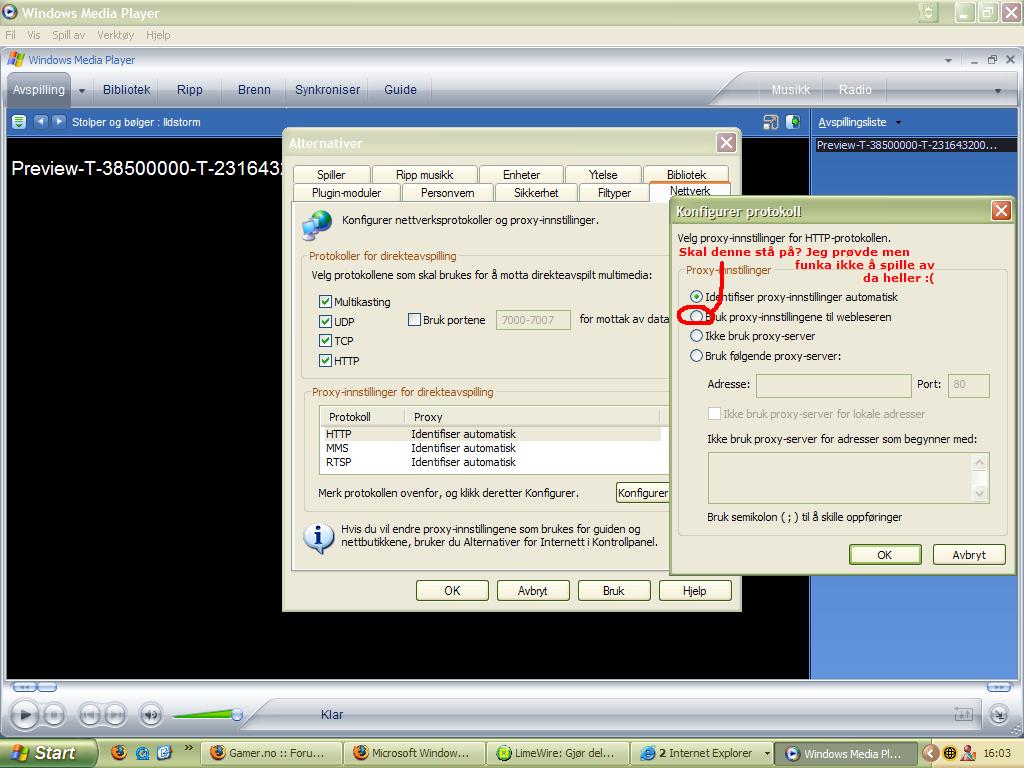Open the Guide tab
This screenshot has height=768, width=1024.
400,89
